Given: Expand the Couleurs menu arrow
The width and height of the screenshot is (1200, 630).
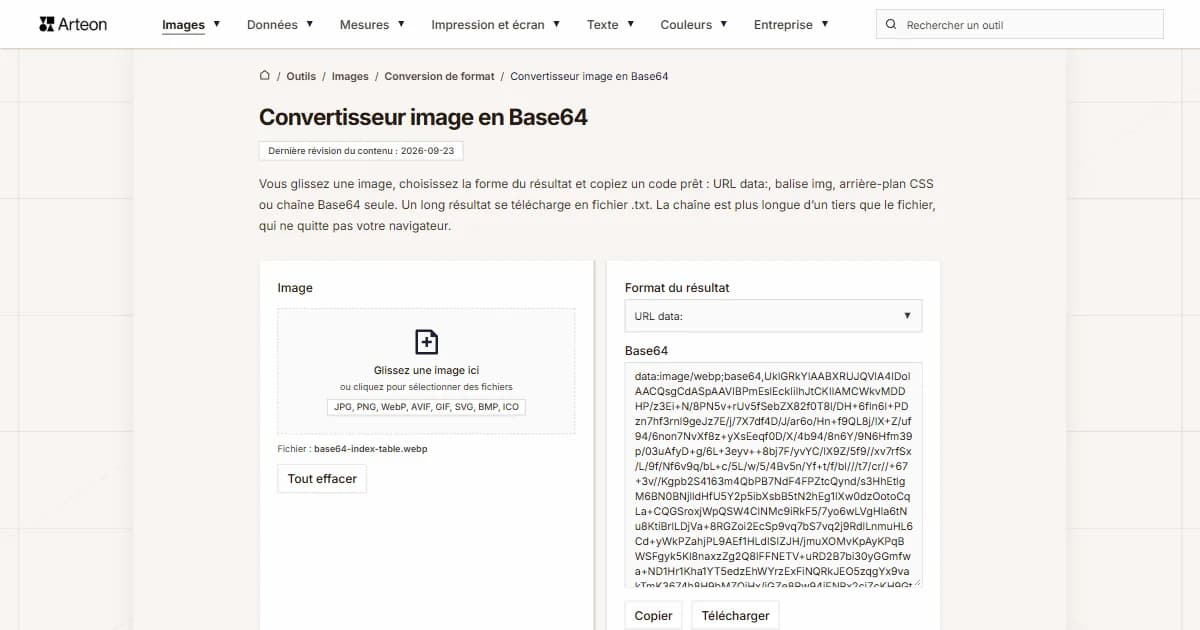Looking at the screenshot, I should (x=724, y=24).
